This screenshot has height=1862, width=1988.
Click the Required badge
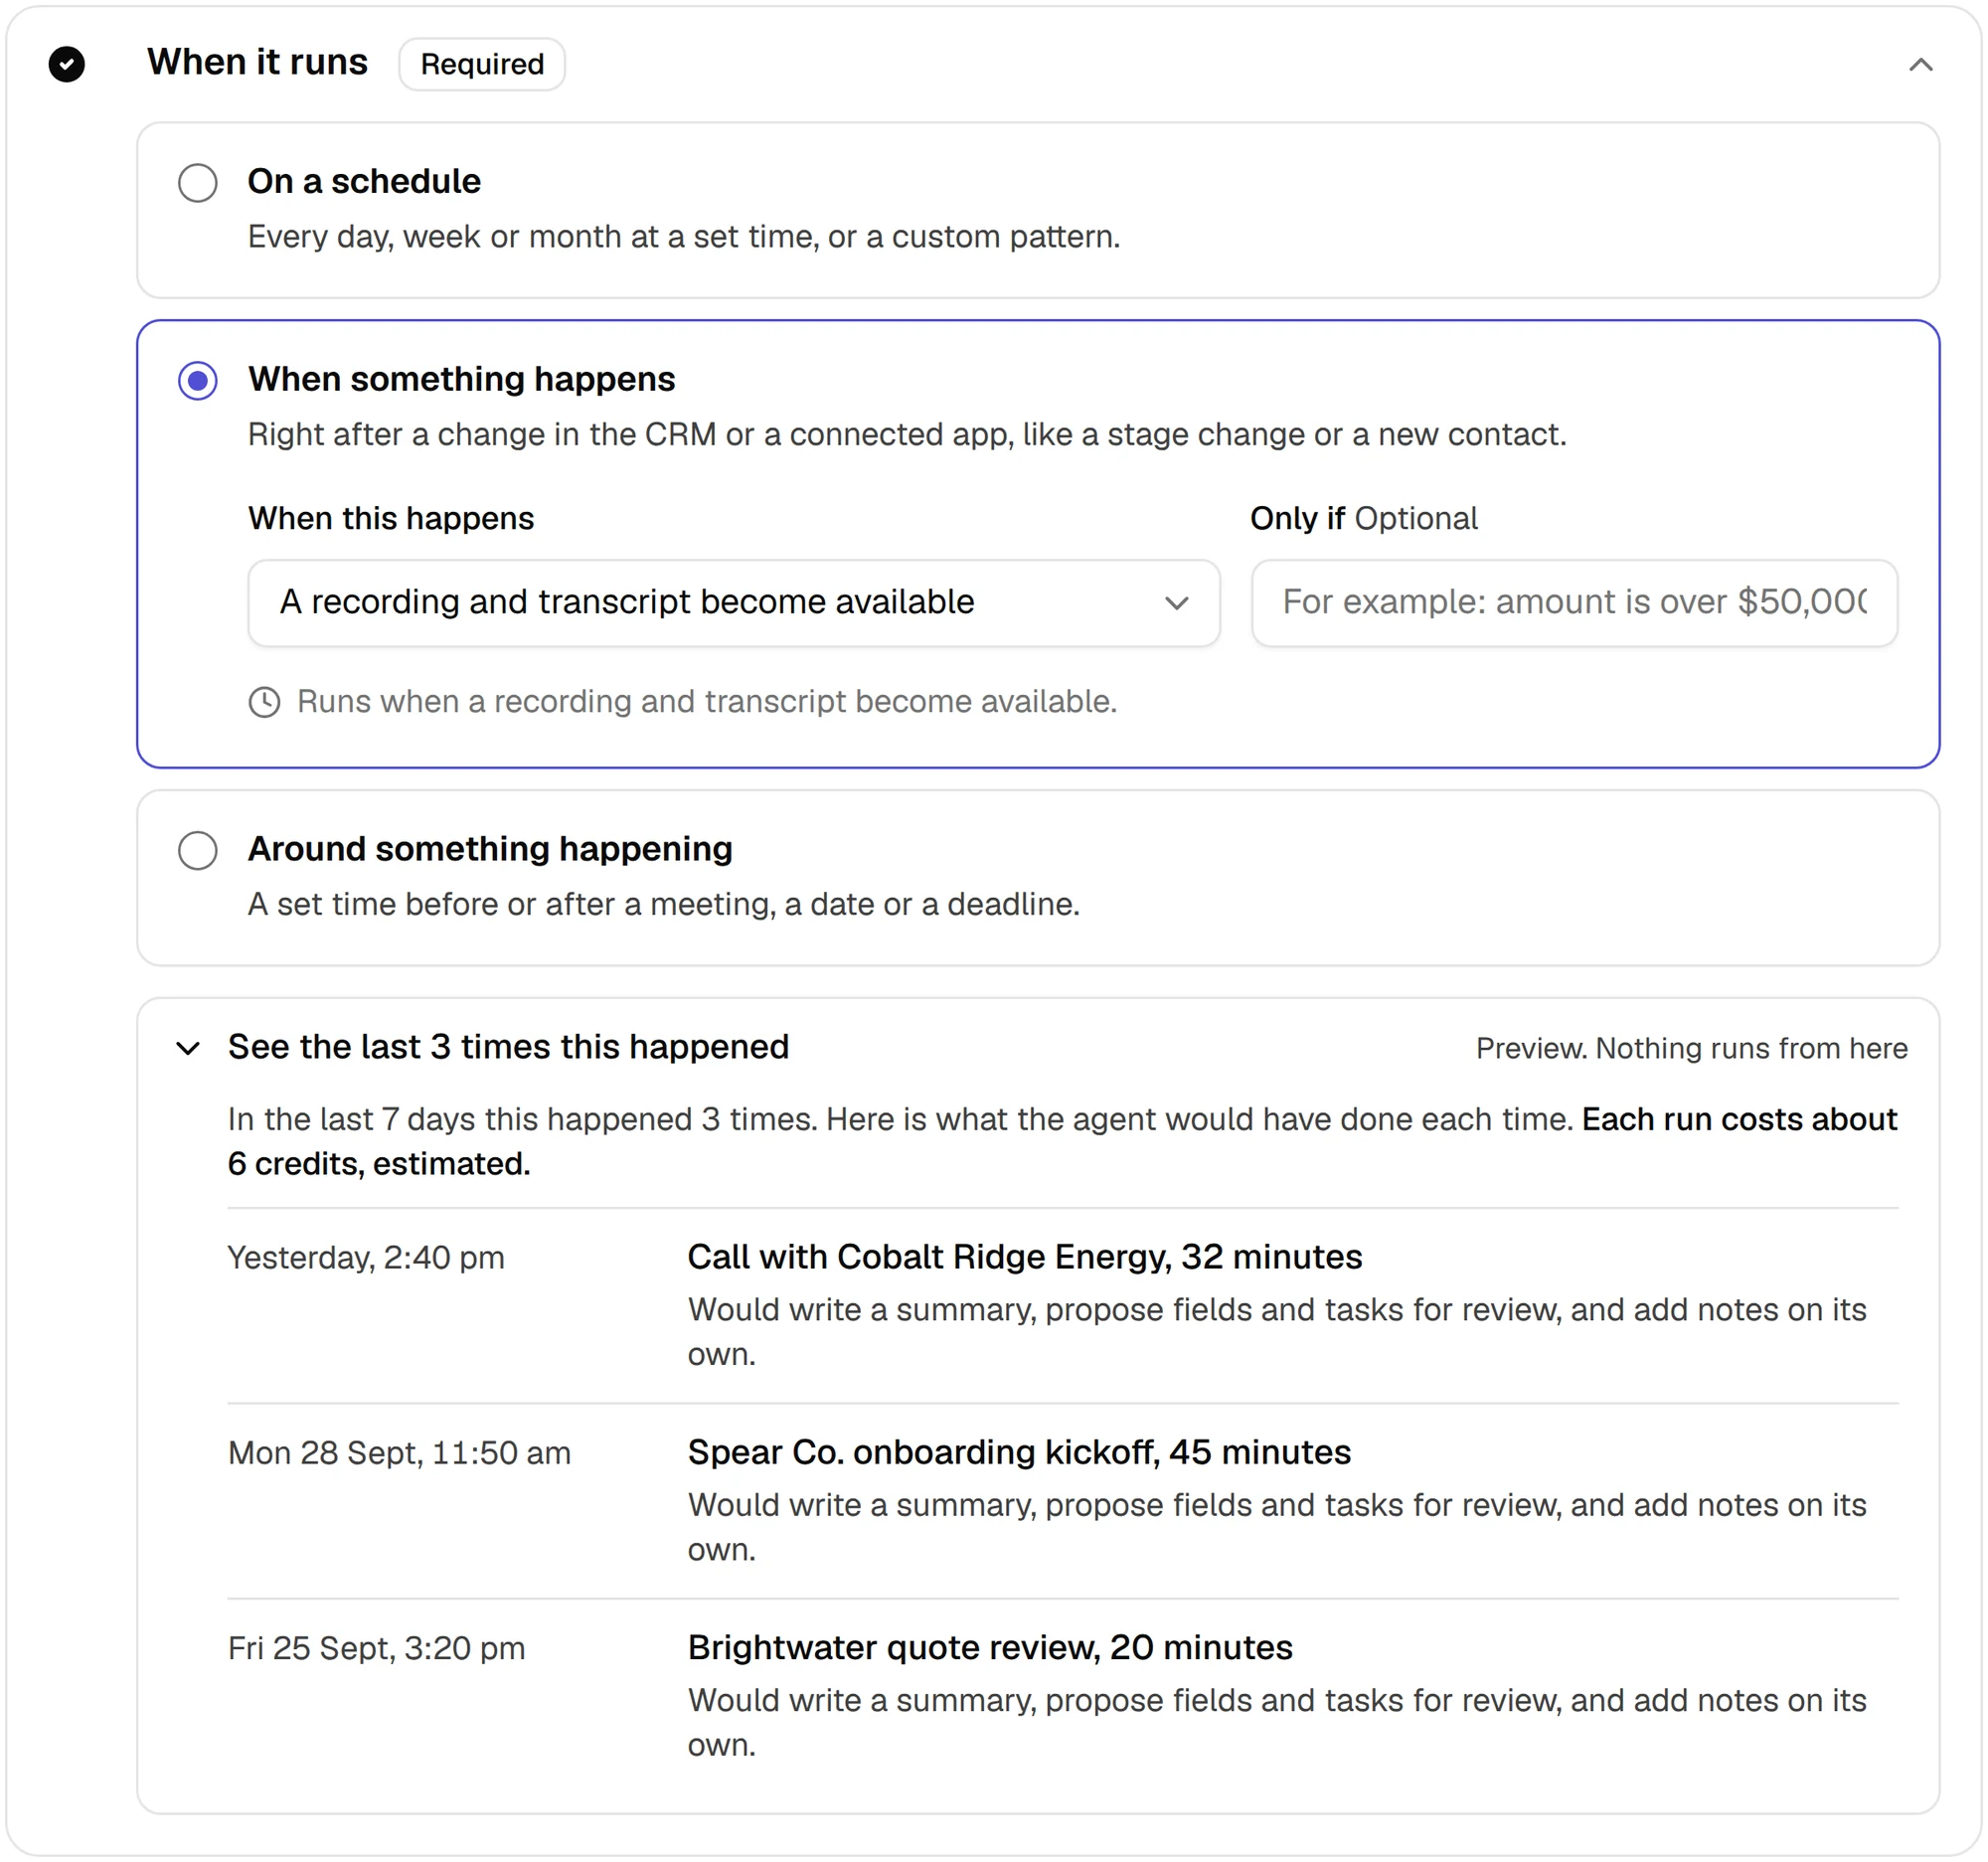(x=482, y=64)
